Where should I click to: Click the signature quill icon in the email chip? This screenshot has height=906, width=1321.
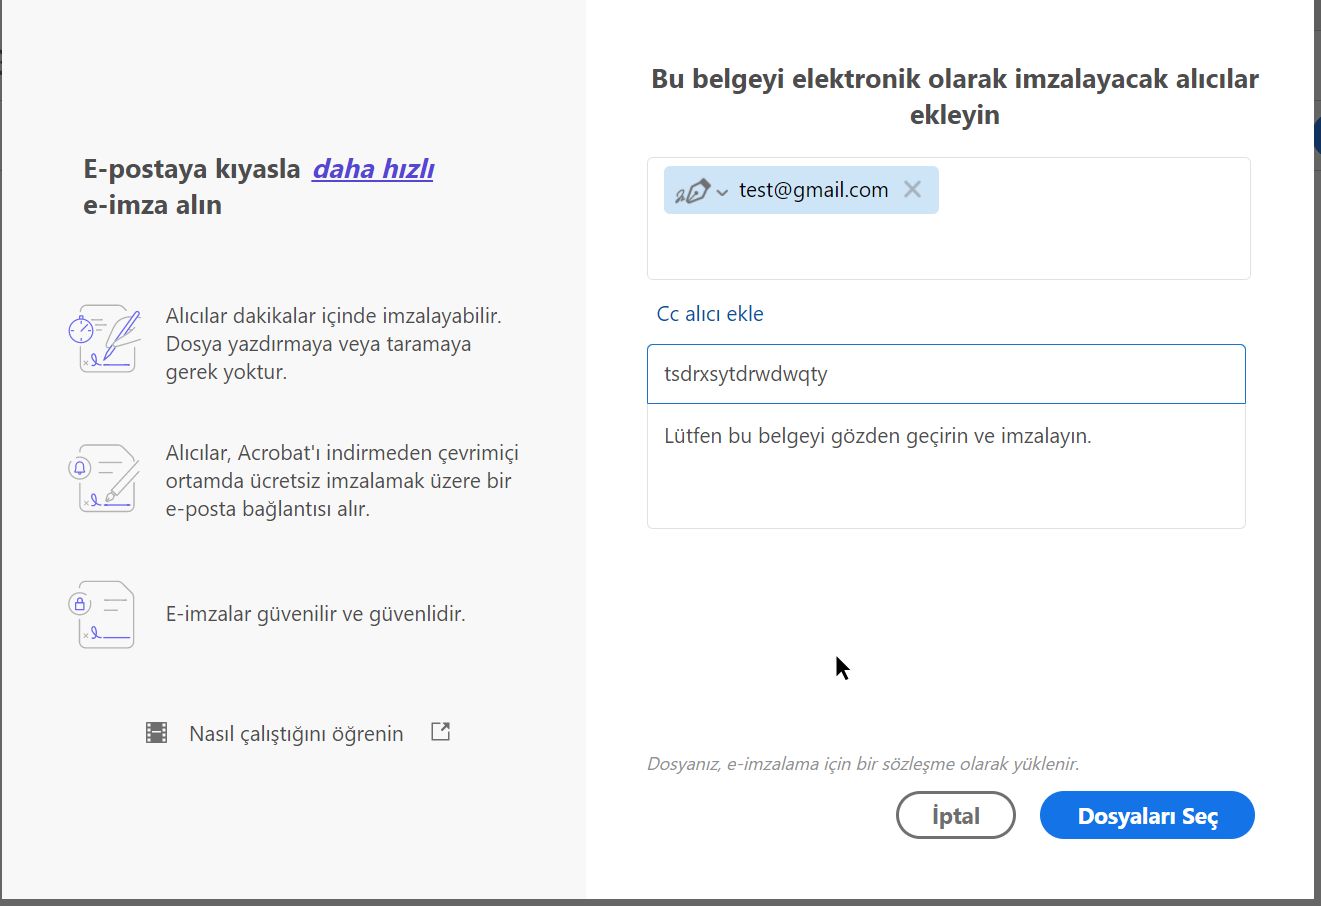pos(693,189)
